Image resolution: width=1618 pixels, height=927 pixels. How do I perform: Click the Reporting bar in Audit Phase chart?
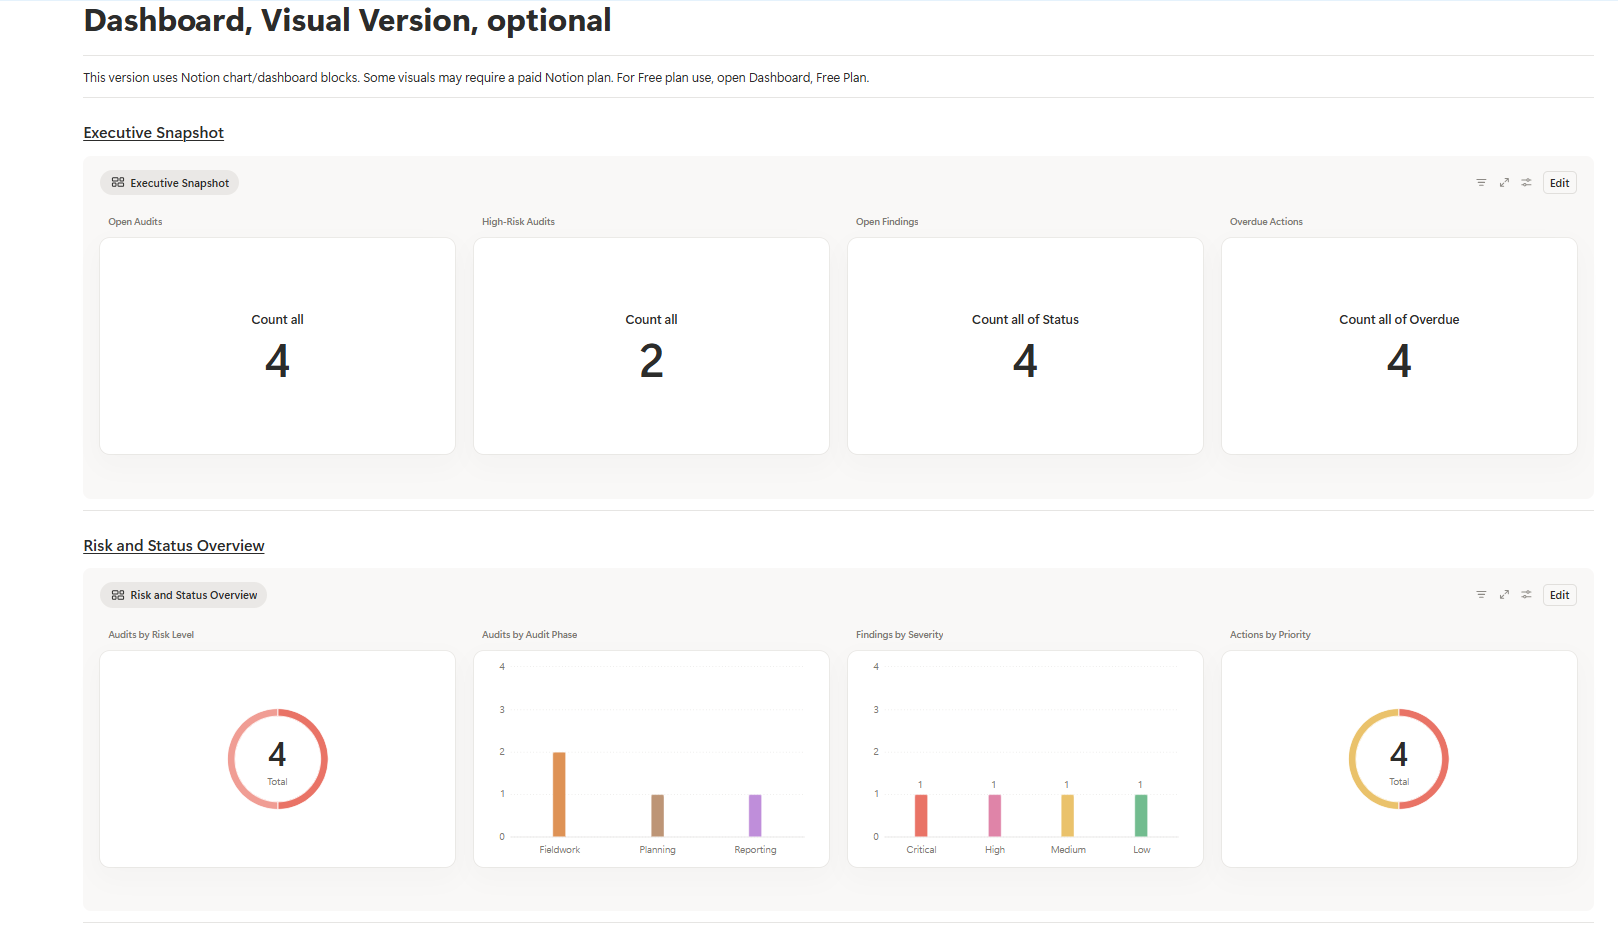(755, 815)
